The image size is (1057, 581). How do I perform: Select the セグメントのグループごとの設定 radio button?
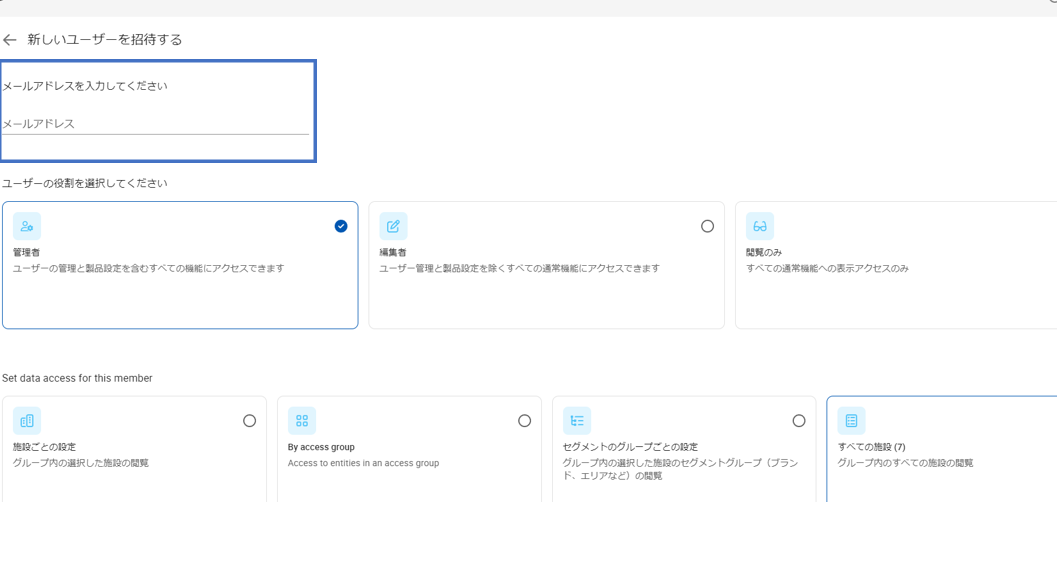coord(799,421)
